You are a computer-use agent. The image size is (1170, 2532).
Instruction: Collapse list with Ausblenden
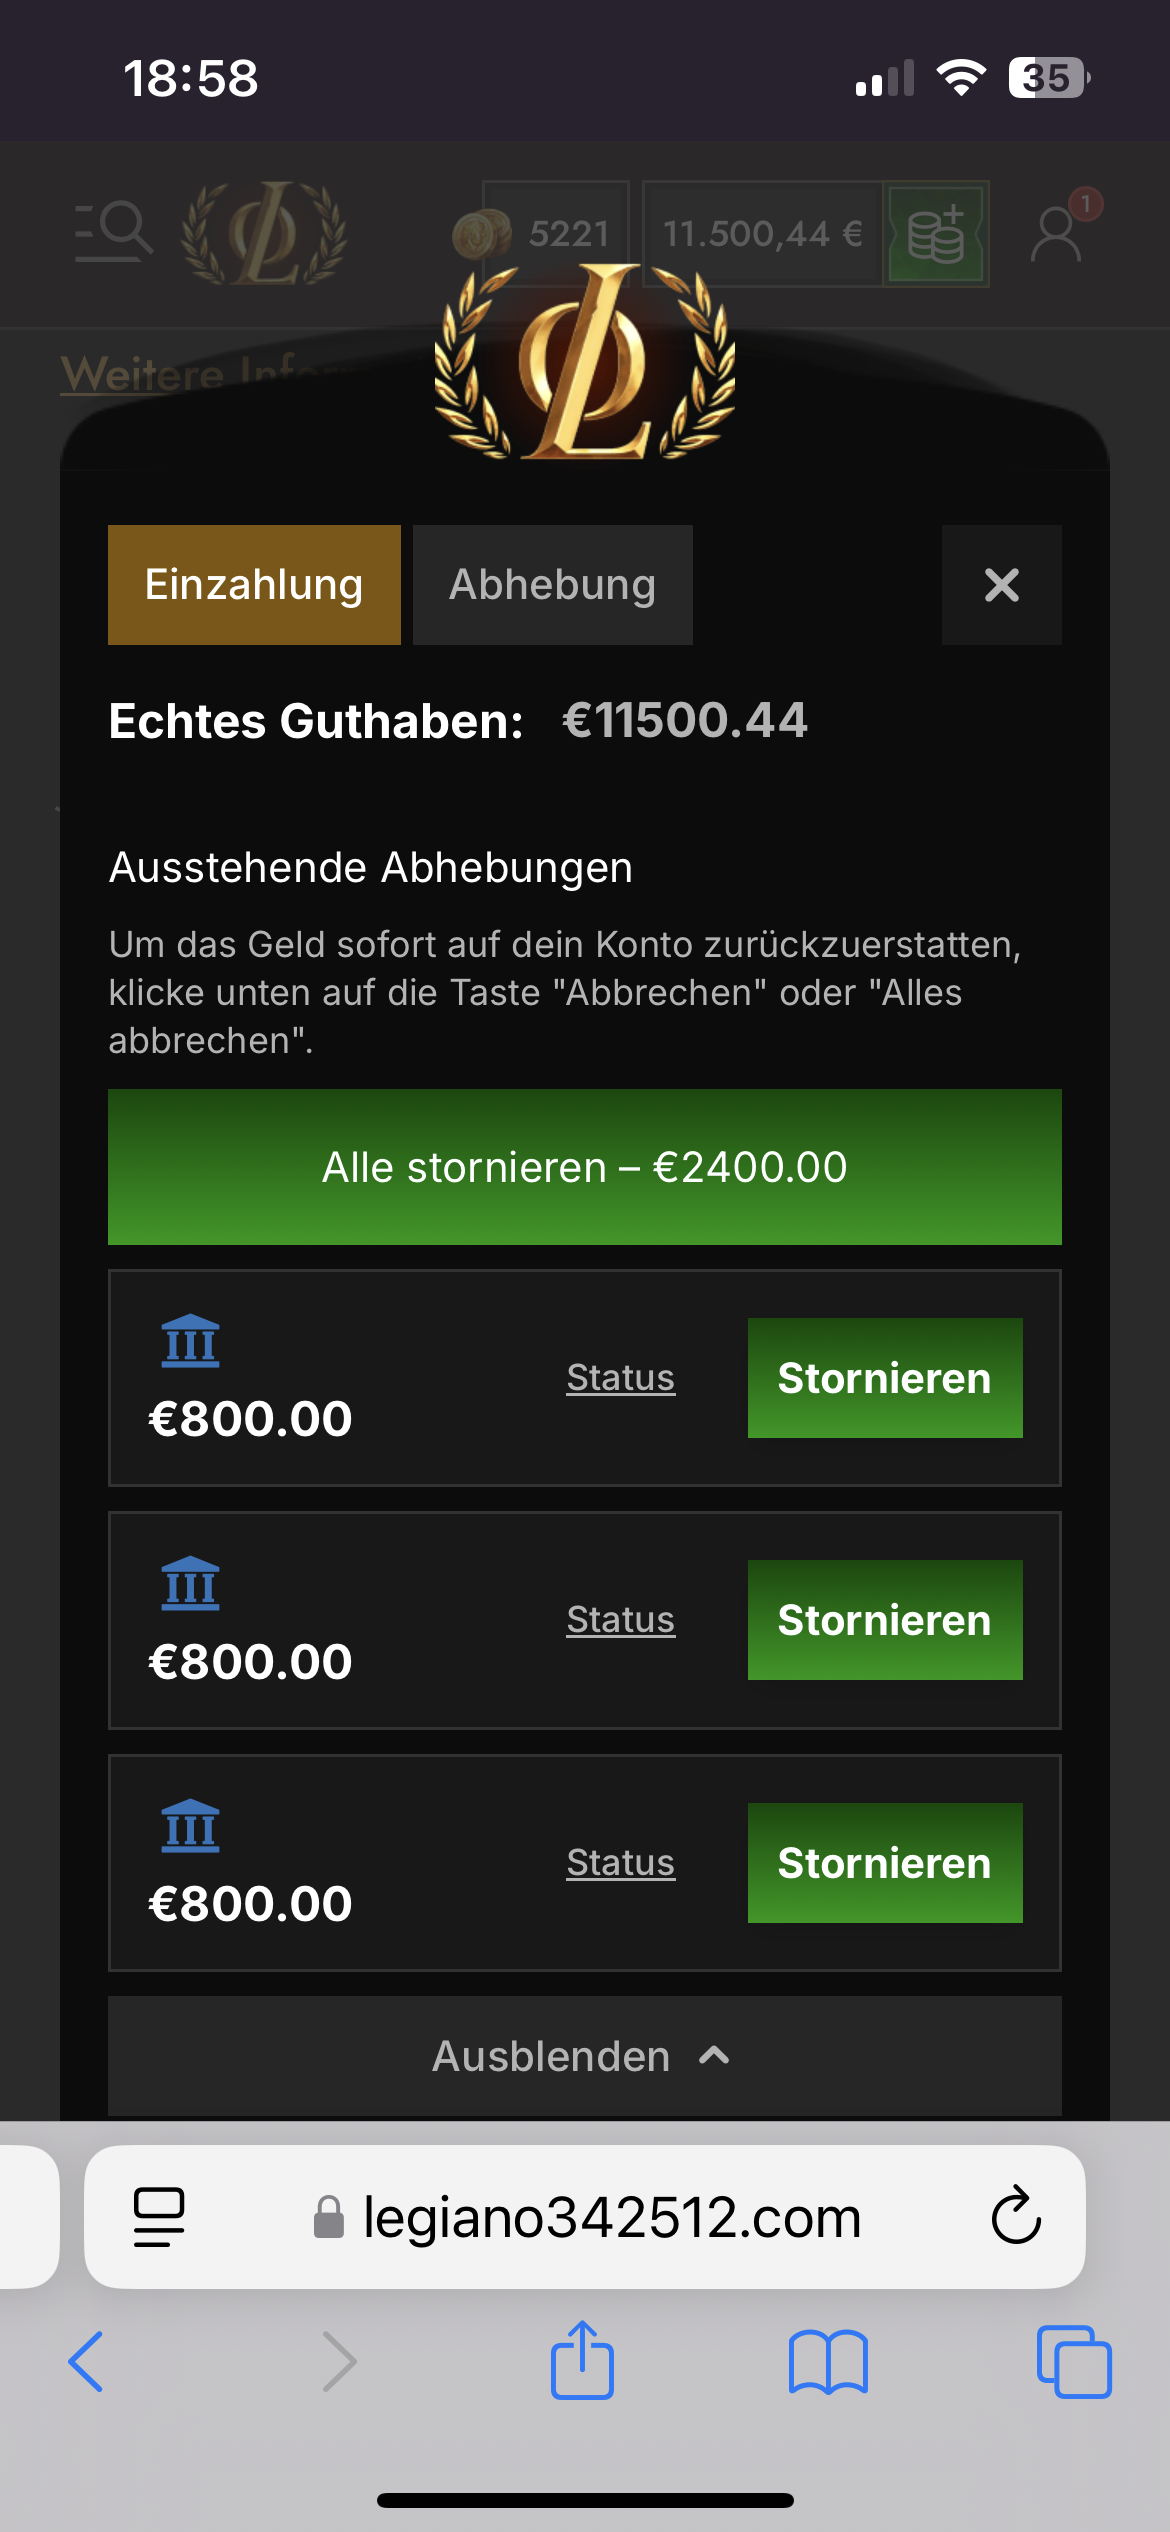point(584,2056)
